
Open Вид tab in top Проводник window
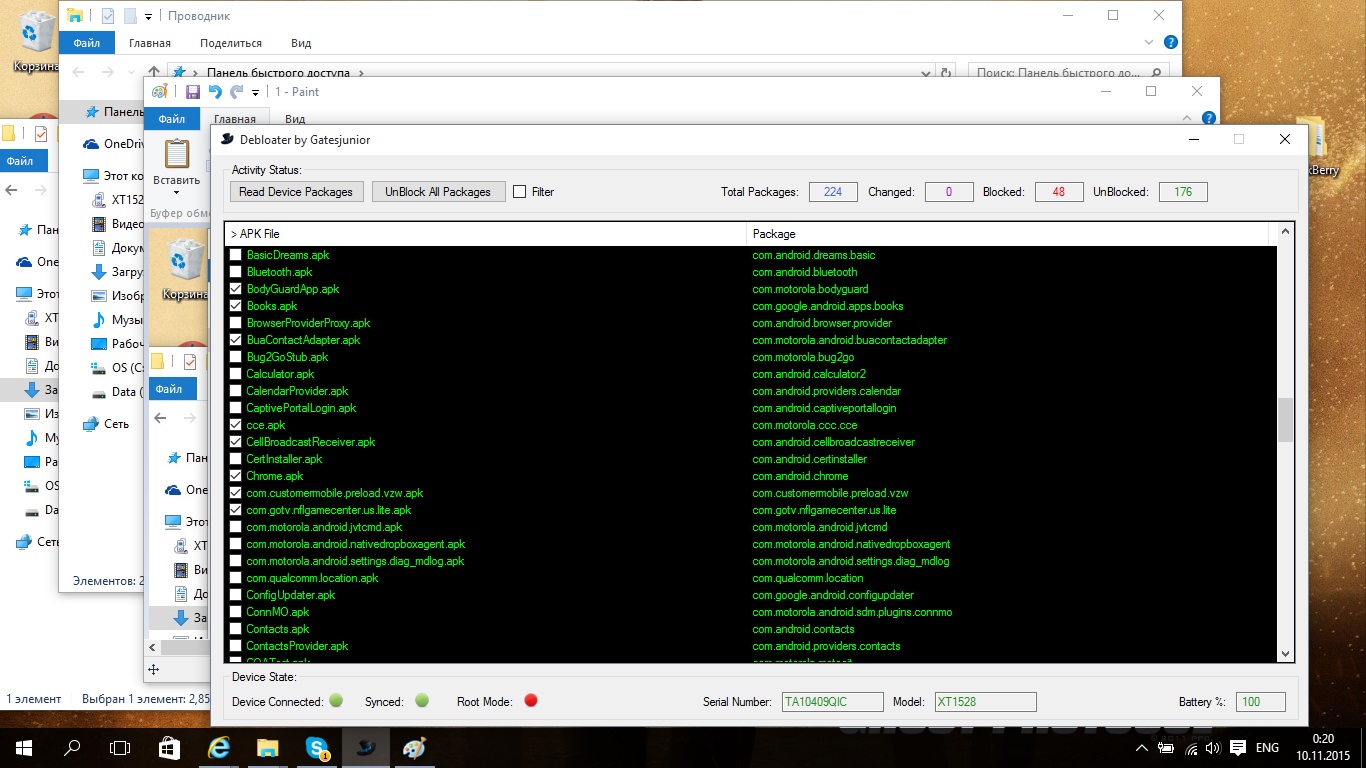(x=301, y=43)
